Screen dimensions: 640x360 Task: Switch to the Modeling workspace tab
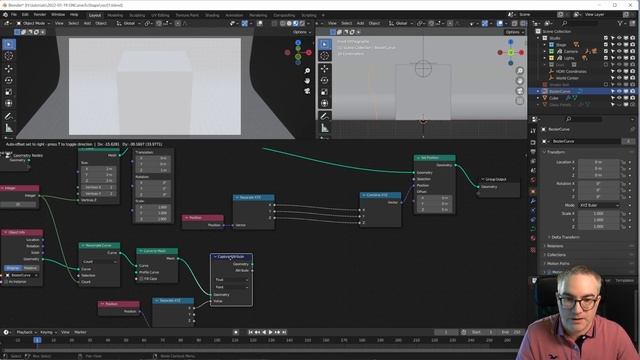pyautogui.click(x=115, y=15)
